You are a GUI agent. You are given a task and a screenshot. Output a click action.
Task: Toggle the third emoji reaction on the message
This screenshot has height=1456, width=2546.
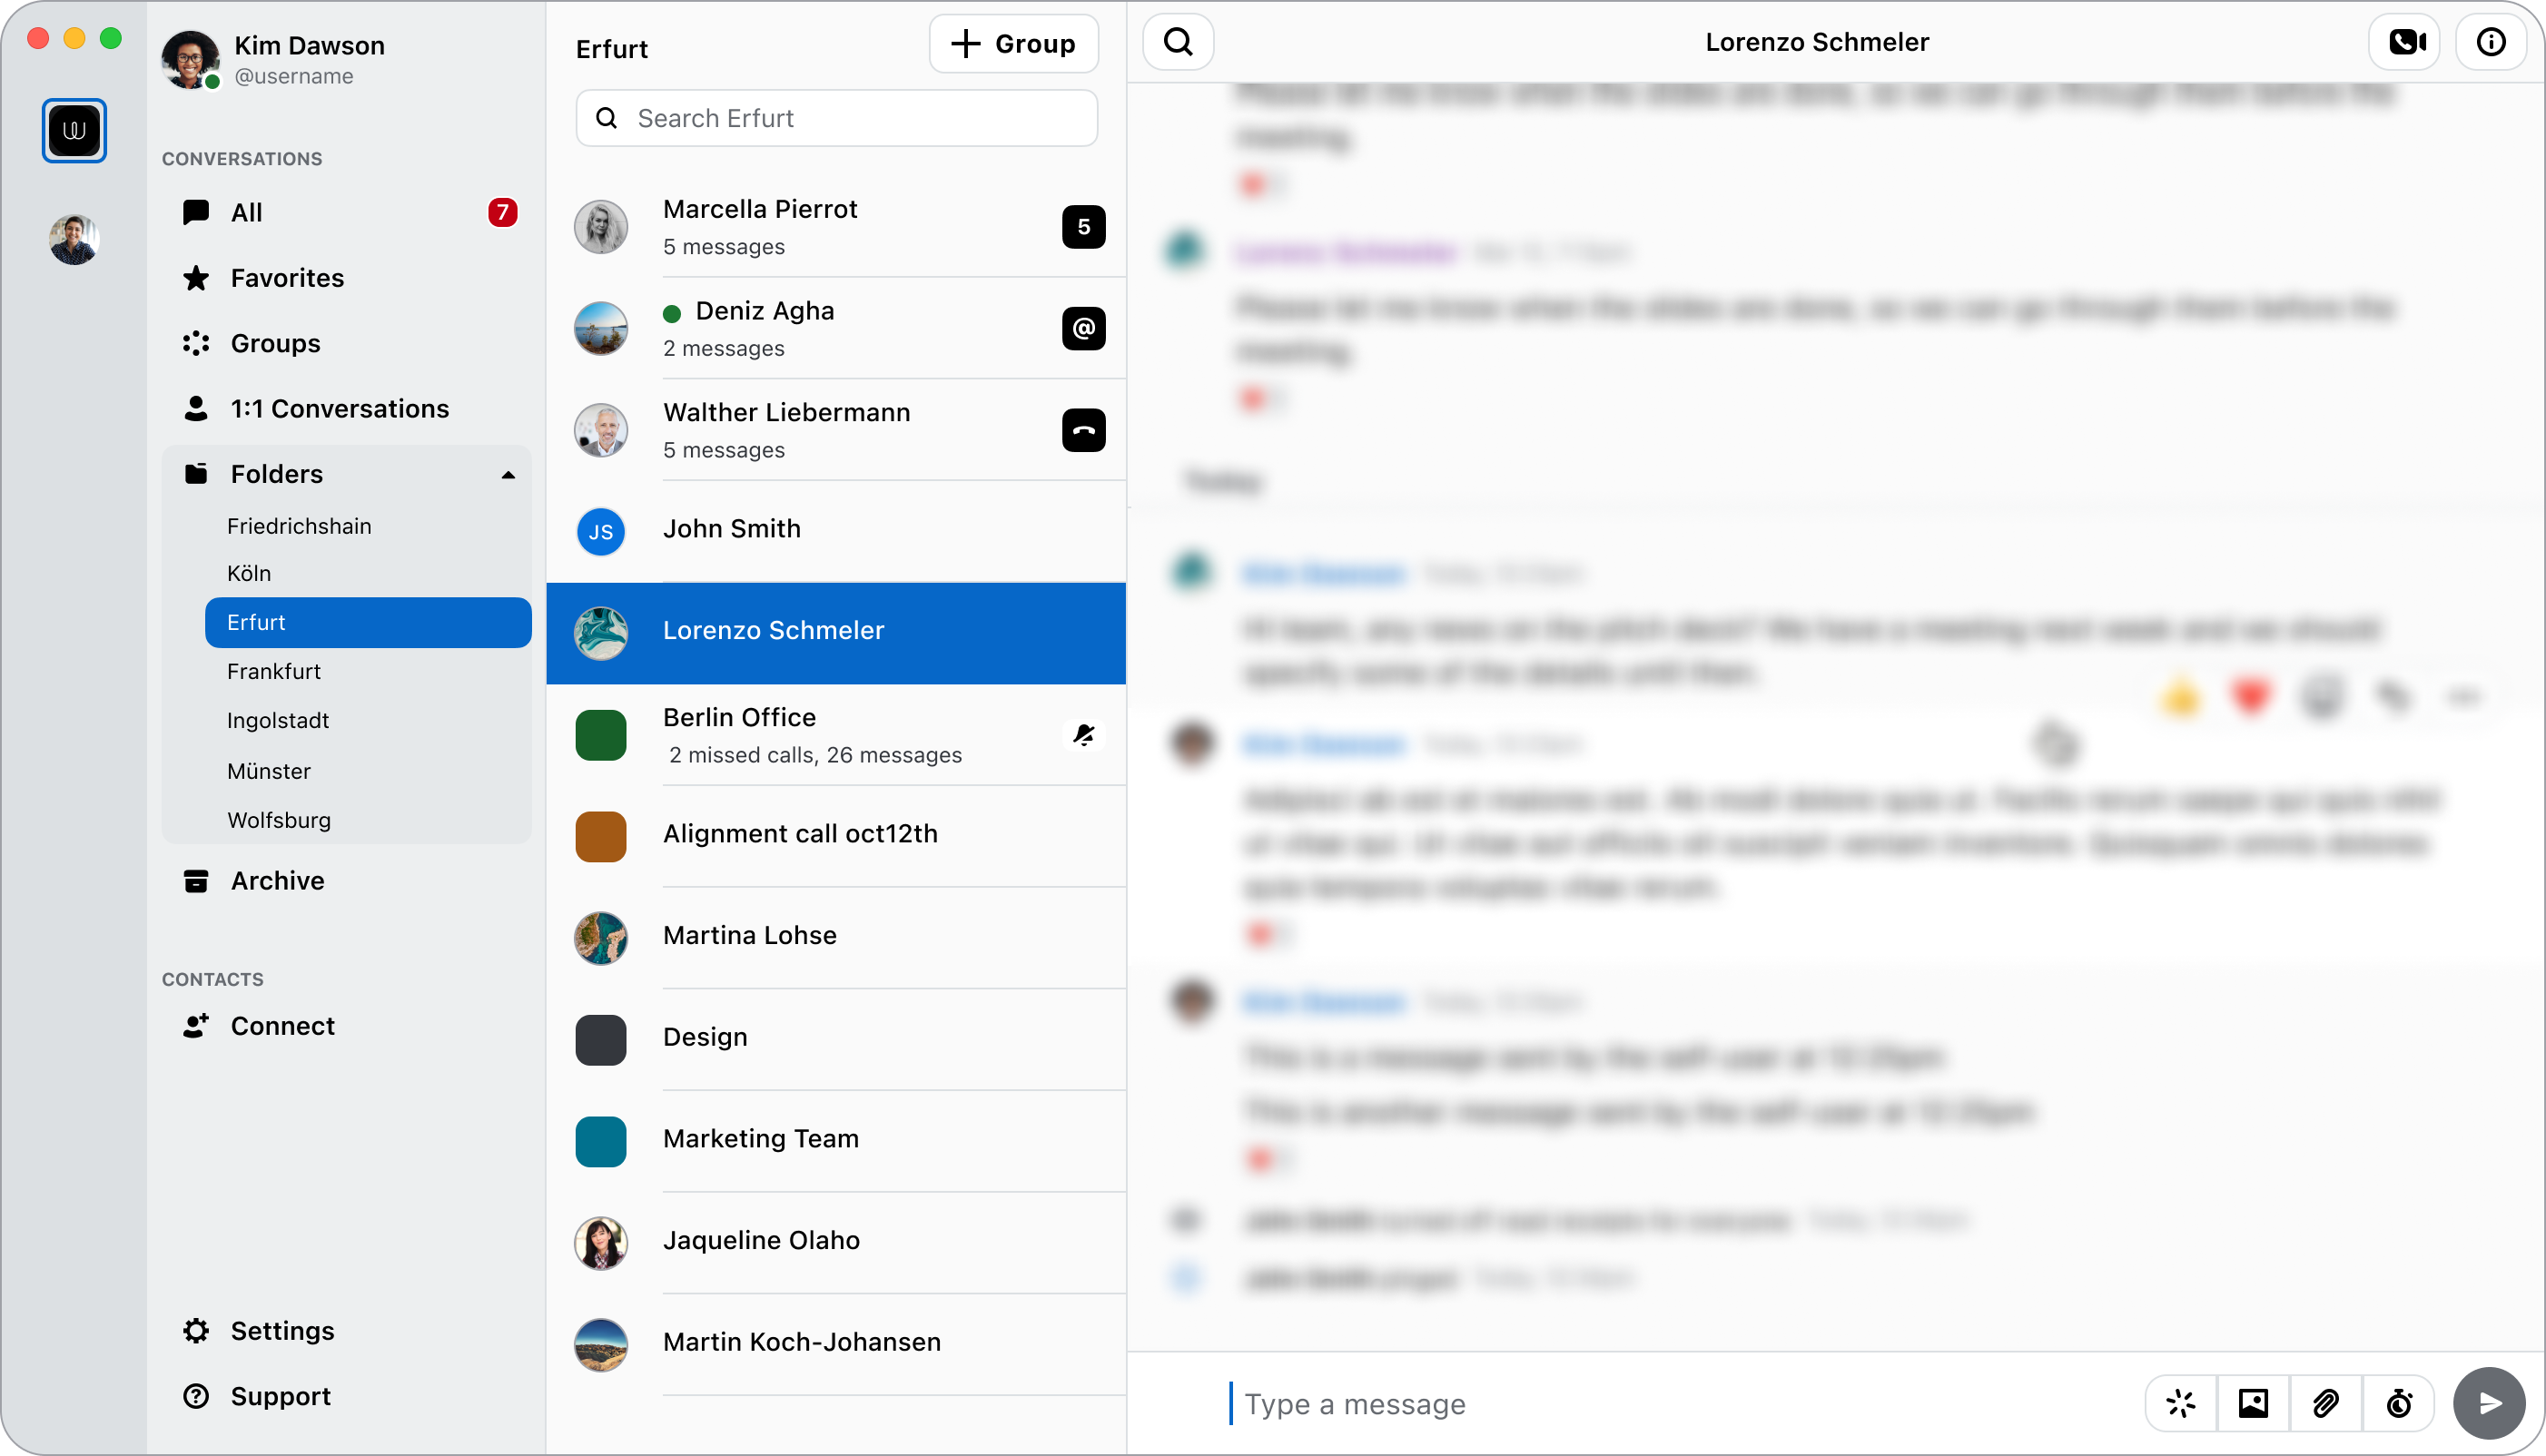tap(2323, 697)
